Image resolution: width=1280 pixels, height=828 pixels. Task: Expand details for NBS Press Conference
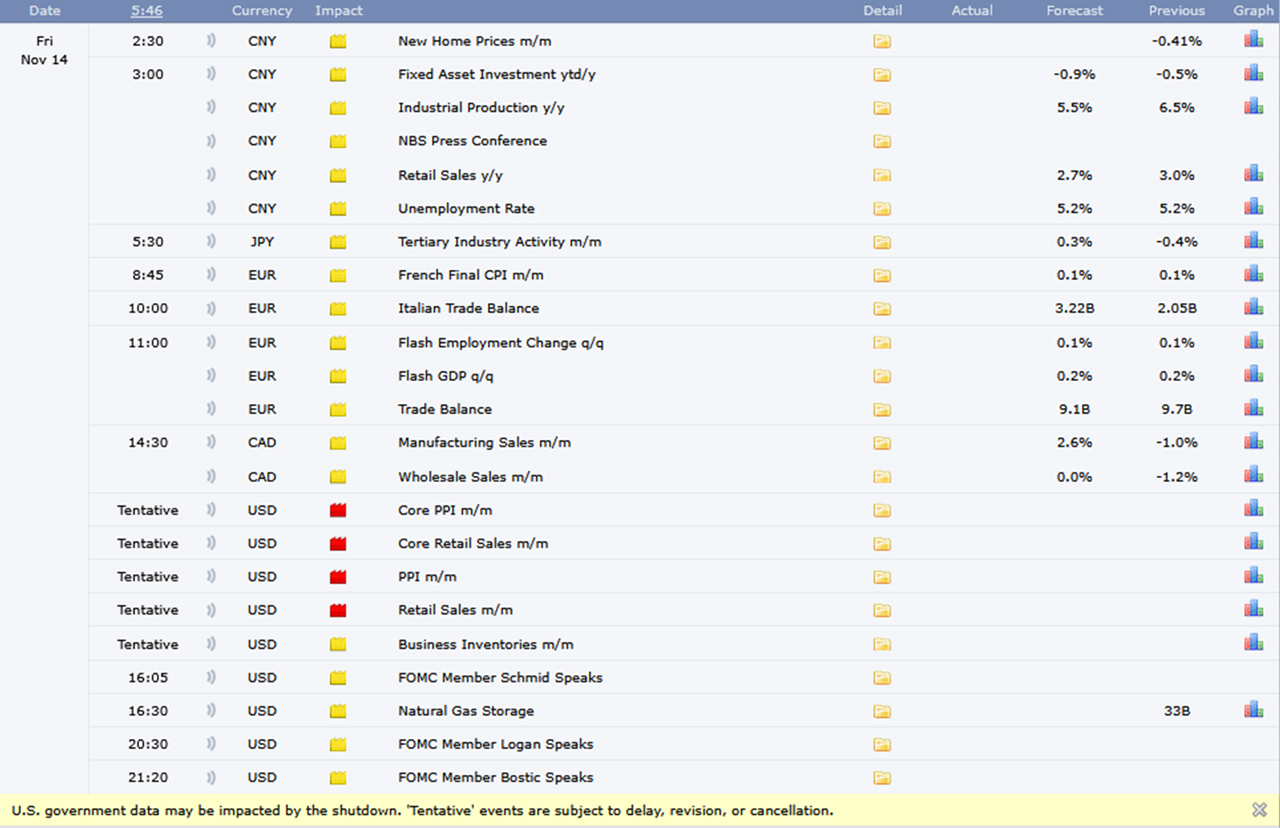tap(881, 141)
